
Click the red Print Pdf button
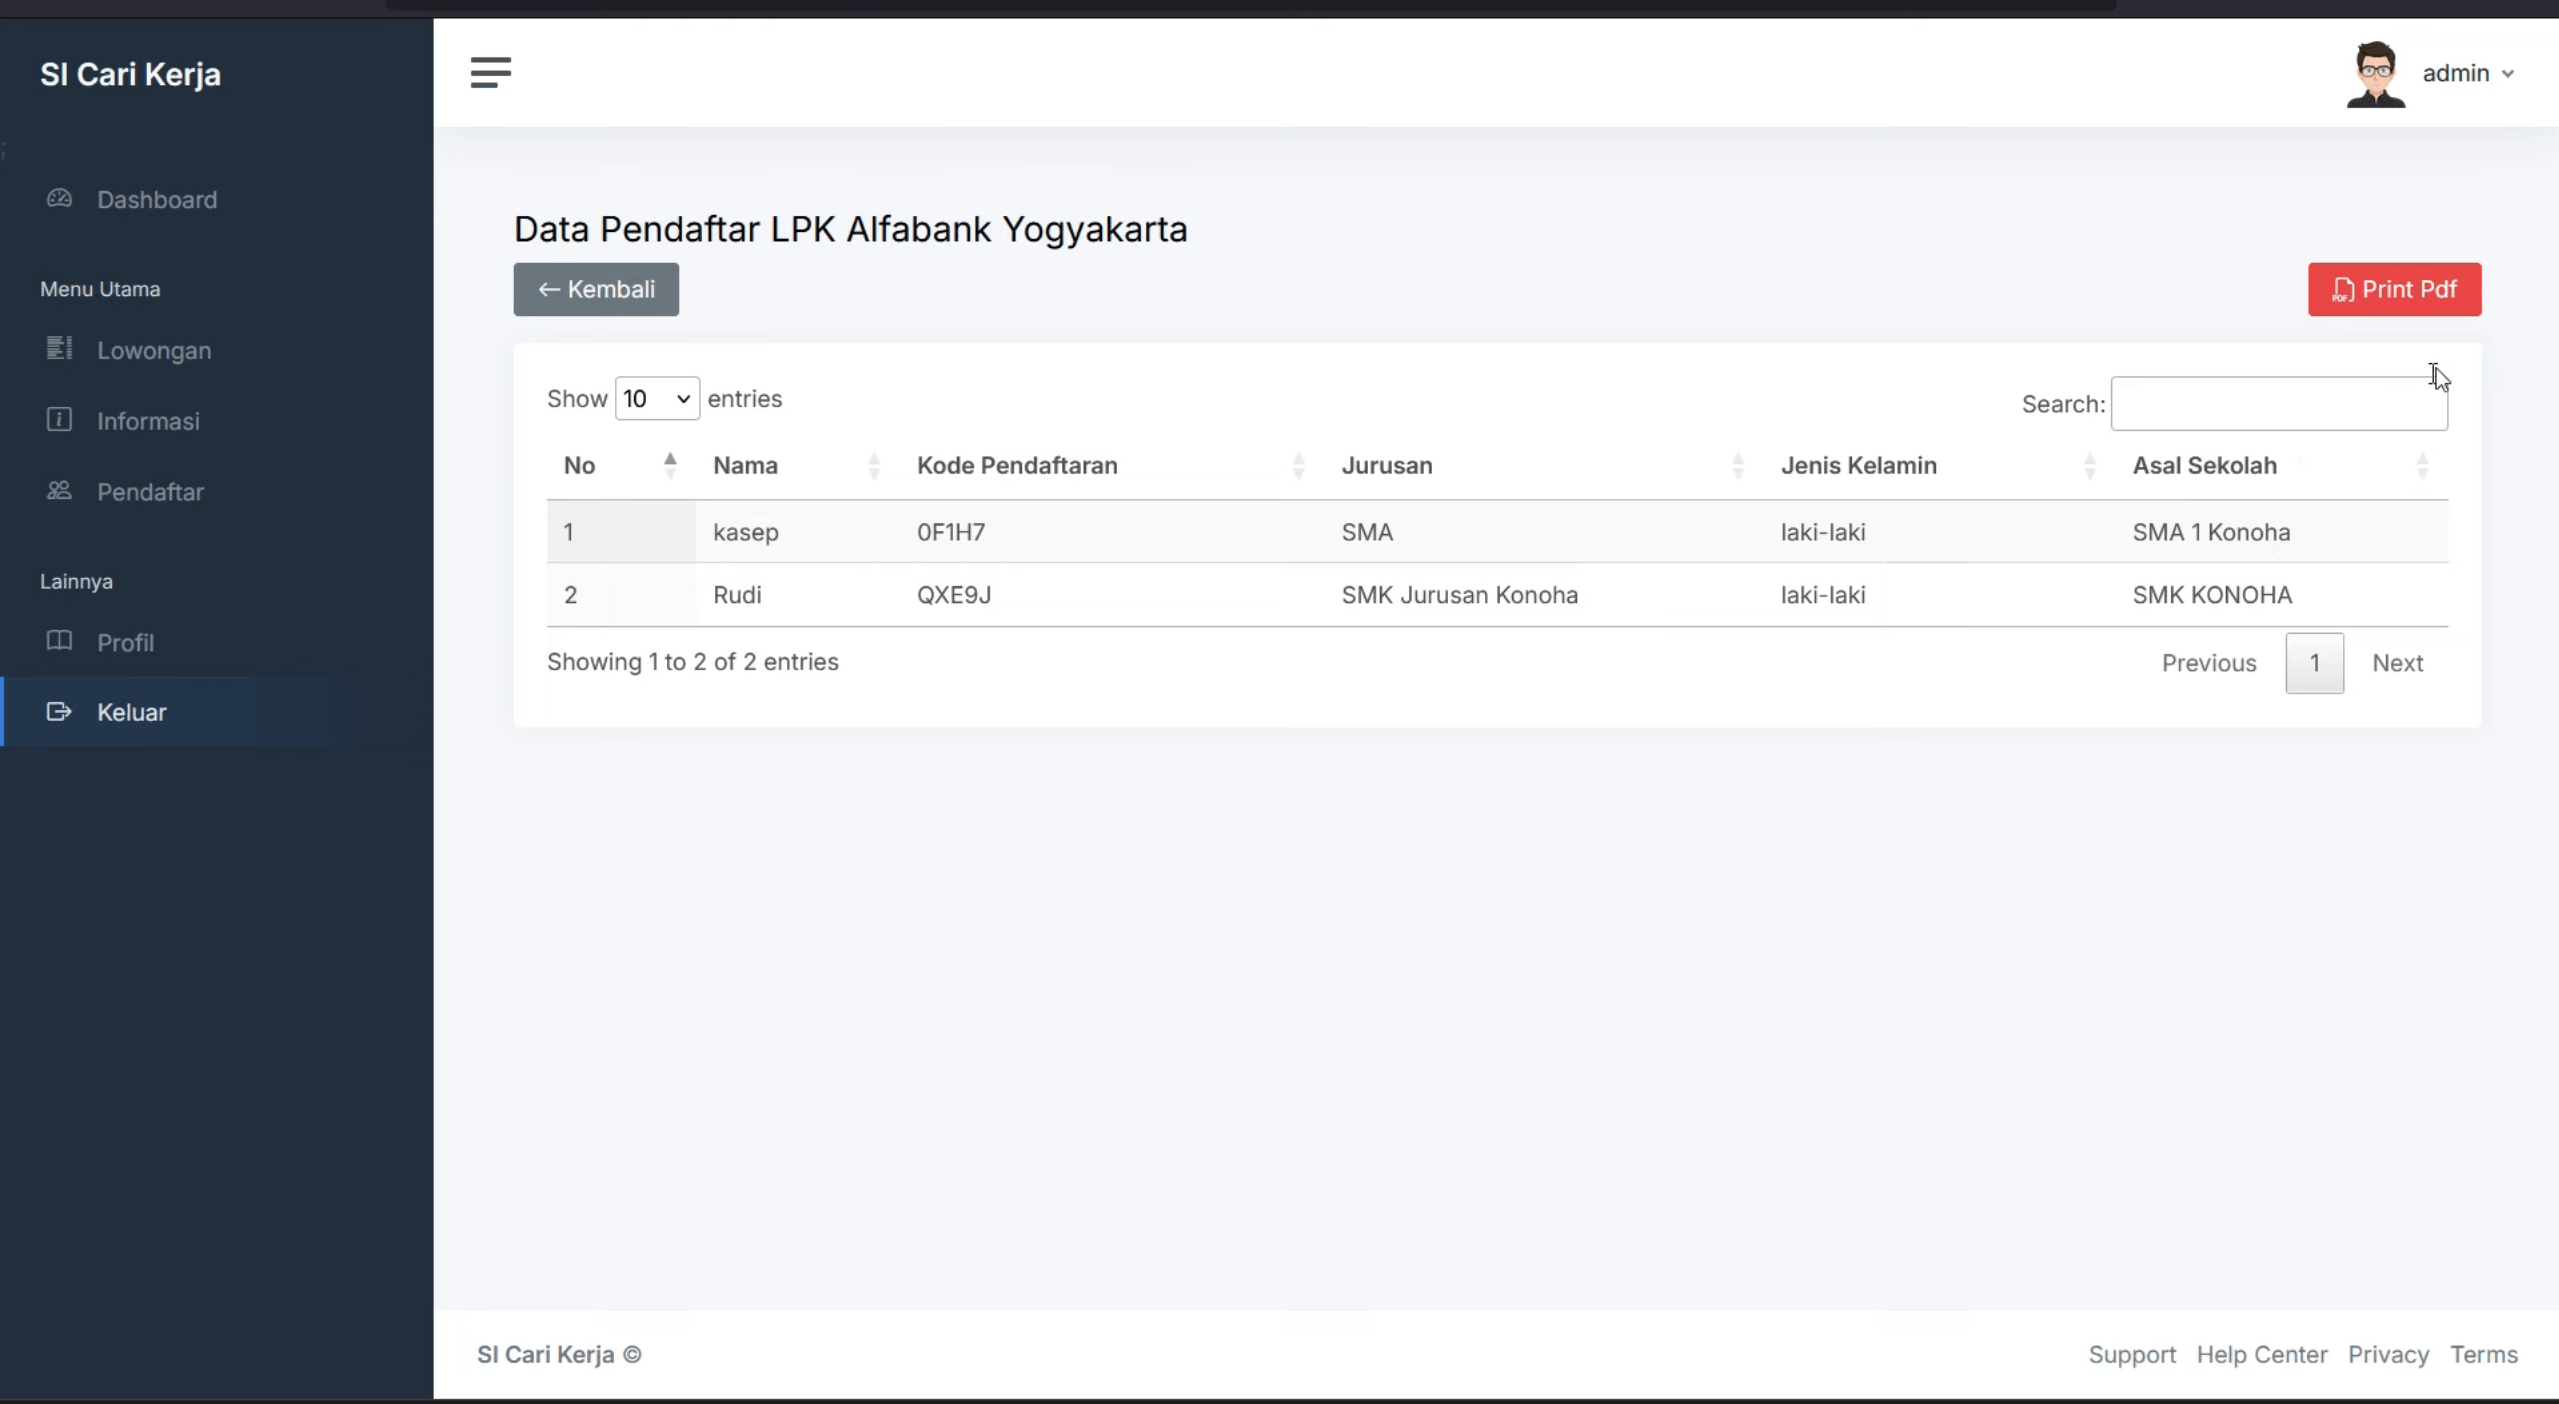click(2394, 289)
